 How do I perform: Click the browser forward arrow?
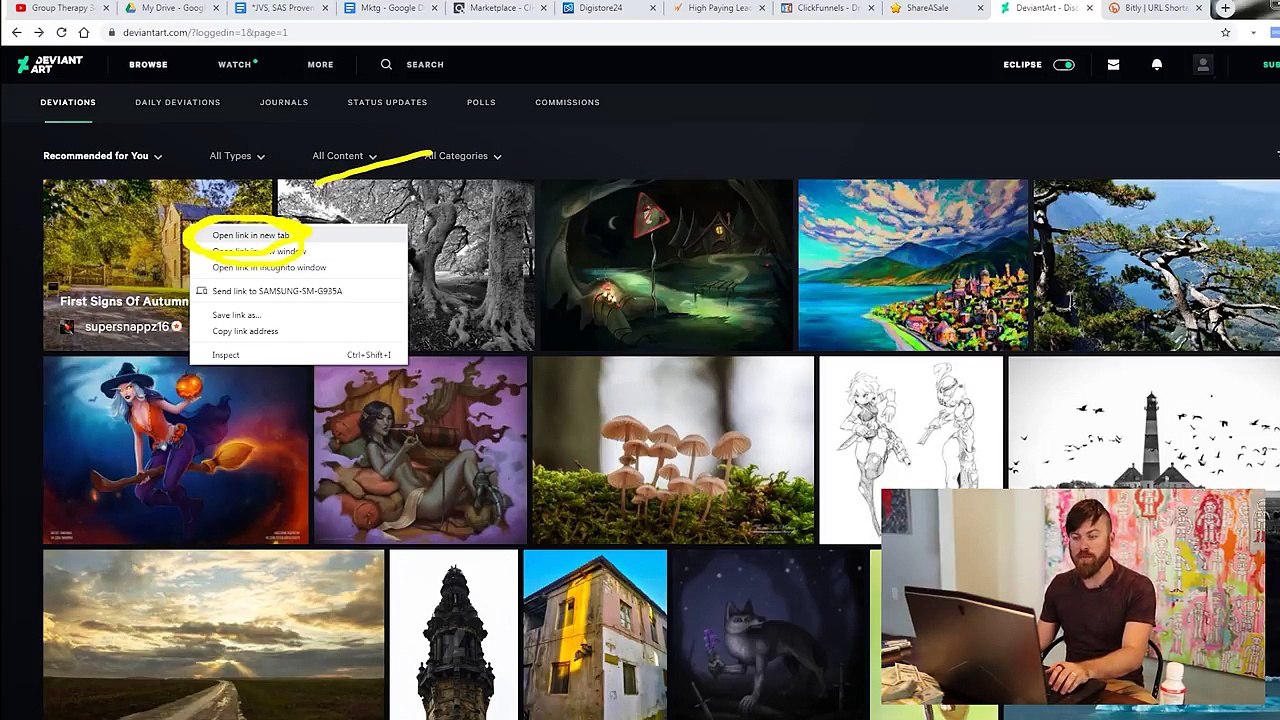point(38,32)
